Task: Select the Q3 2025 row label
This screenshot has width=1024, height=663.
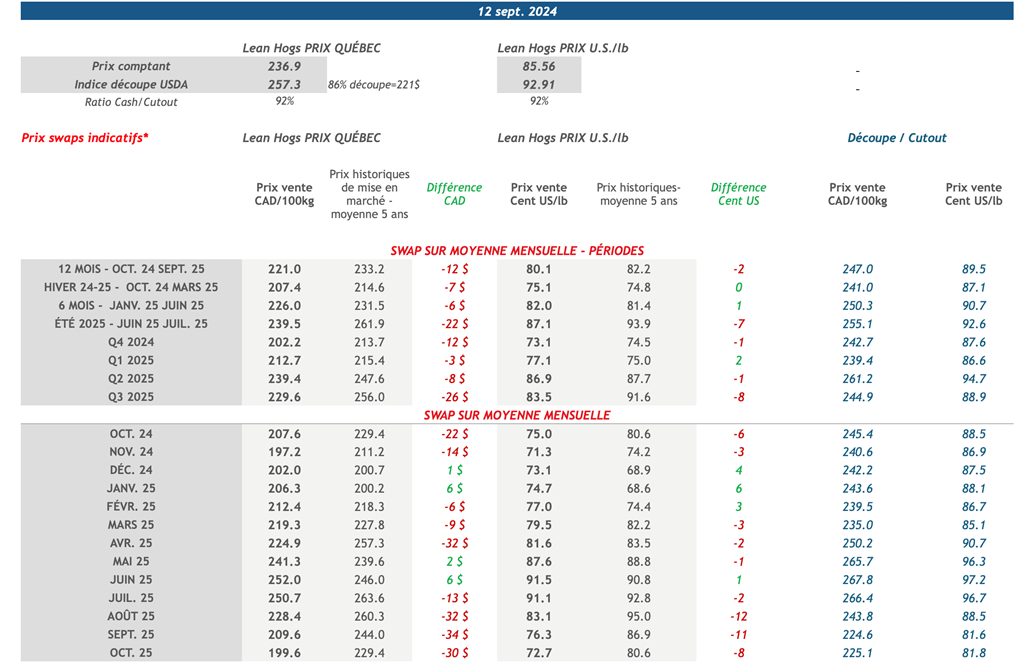Action: (131, 397)
